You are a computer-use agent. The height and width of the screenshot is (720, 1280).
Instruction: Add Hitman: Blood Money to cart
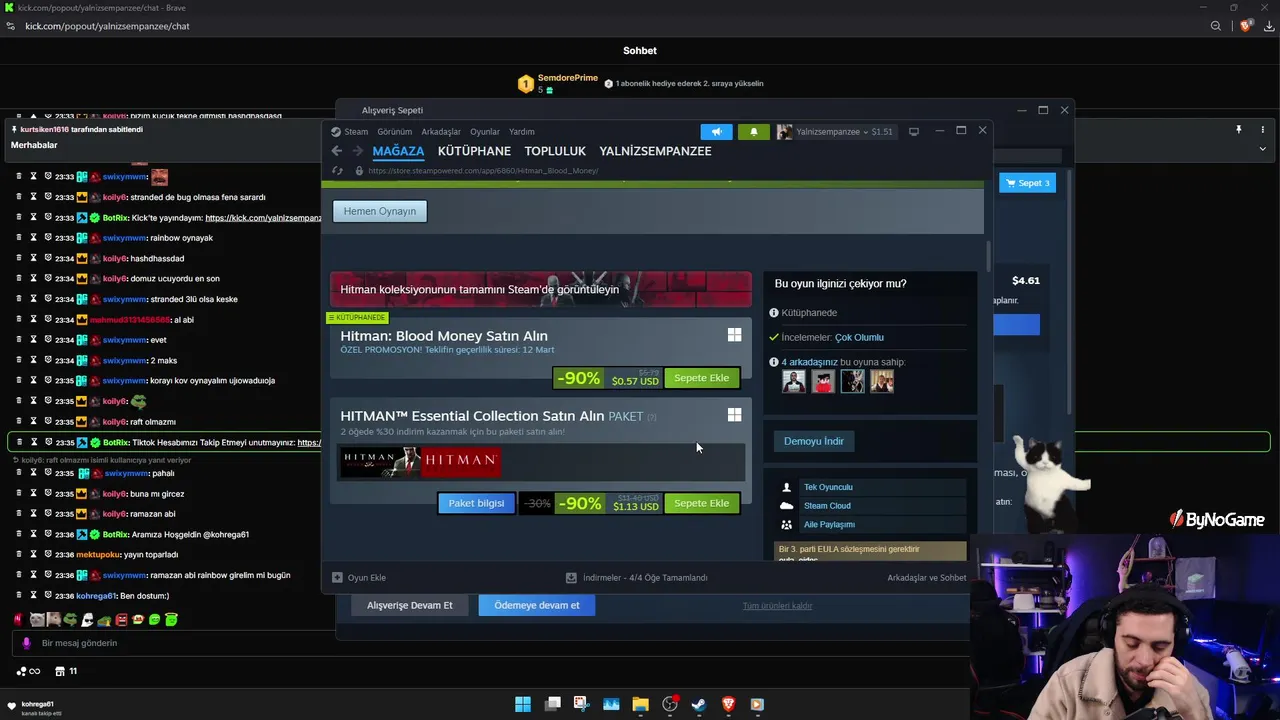701,378
